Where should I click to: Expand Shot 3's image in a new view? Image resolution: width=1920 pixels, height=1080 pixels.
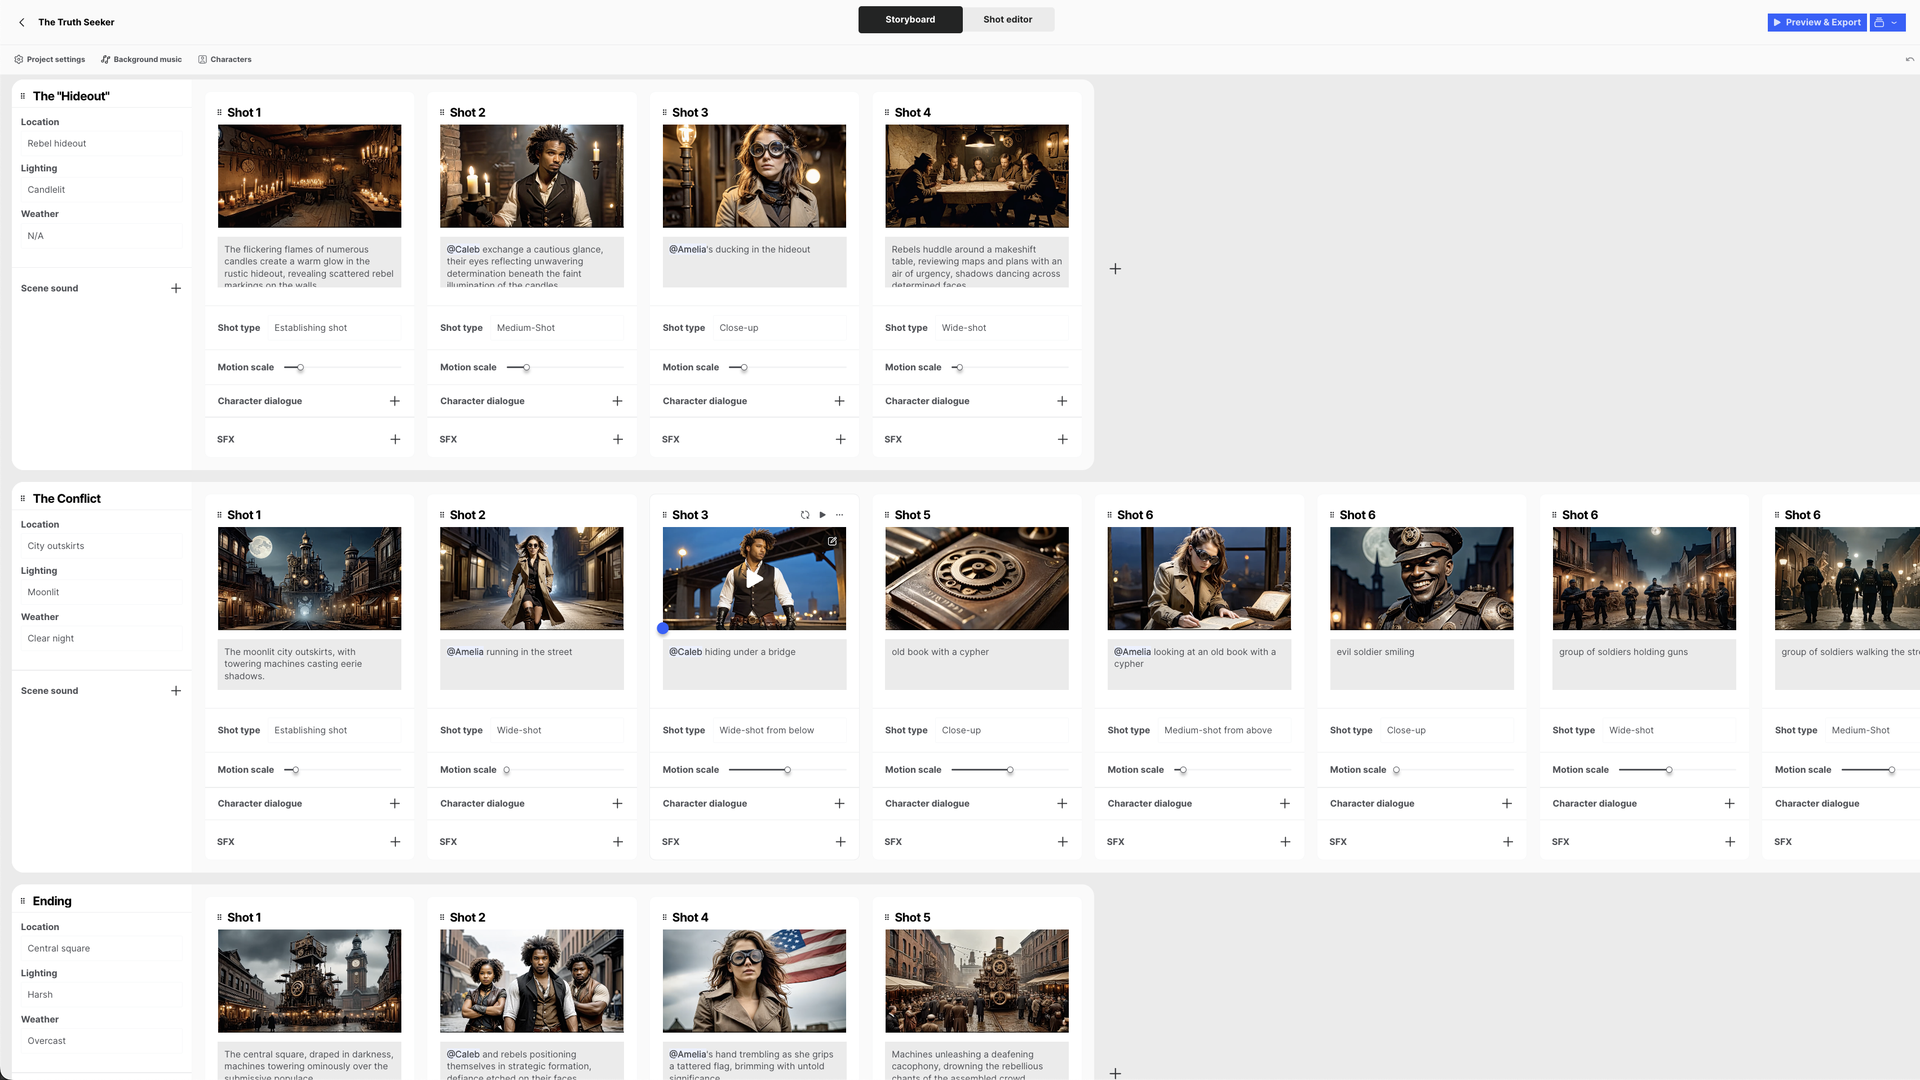pyautogui.click(x=832, y=541)
